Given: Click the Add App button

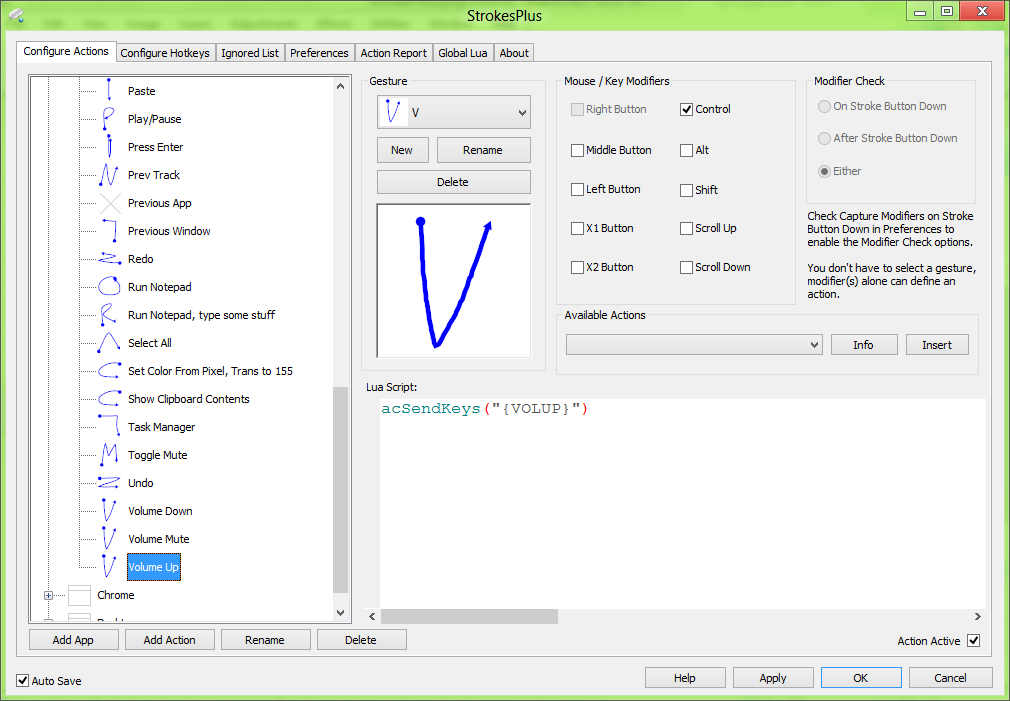Looking at the screenshot, I should point(73,640).
